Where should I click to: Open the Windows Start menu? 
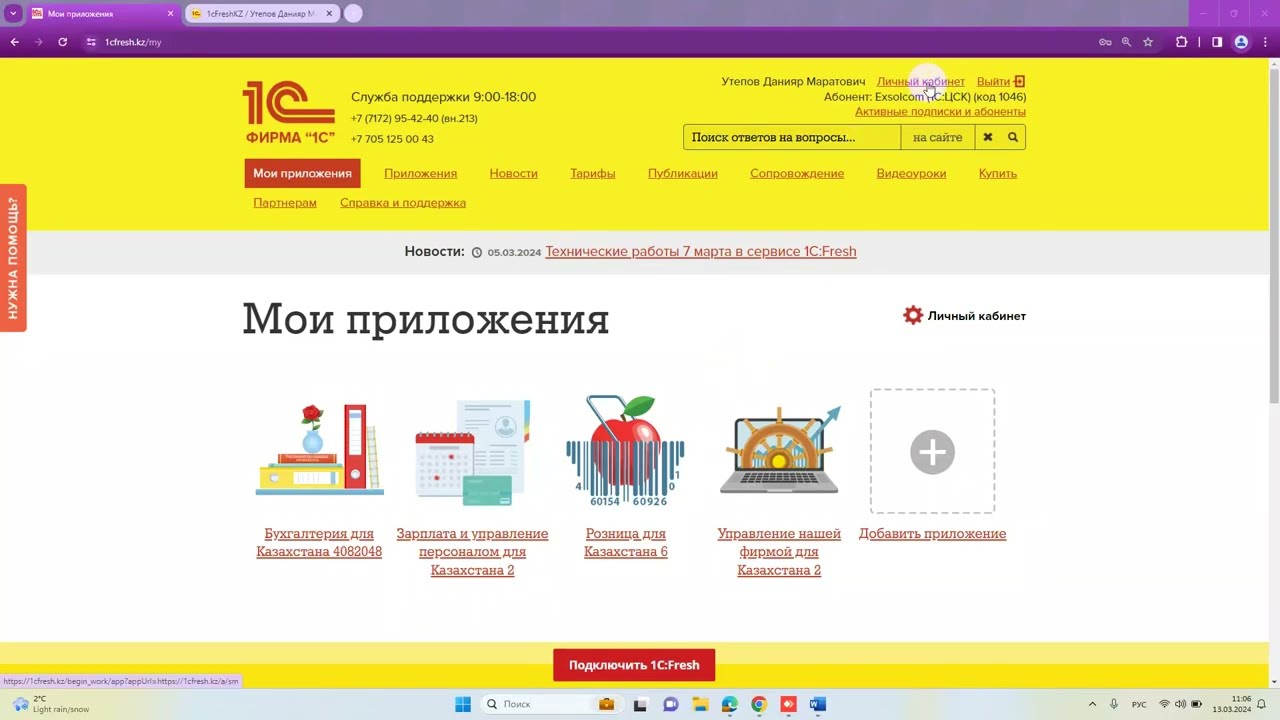(463, 704)
